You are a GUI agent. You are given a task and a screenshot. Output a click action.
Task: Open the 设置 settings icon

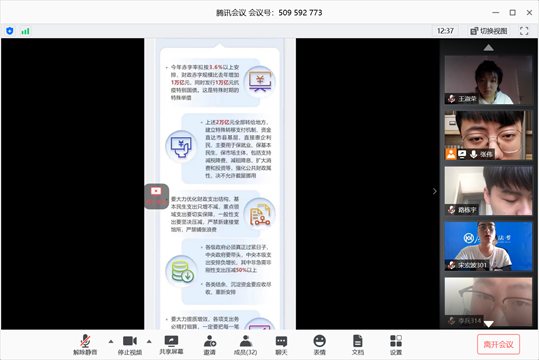coord(396,344)
